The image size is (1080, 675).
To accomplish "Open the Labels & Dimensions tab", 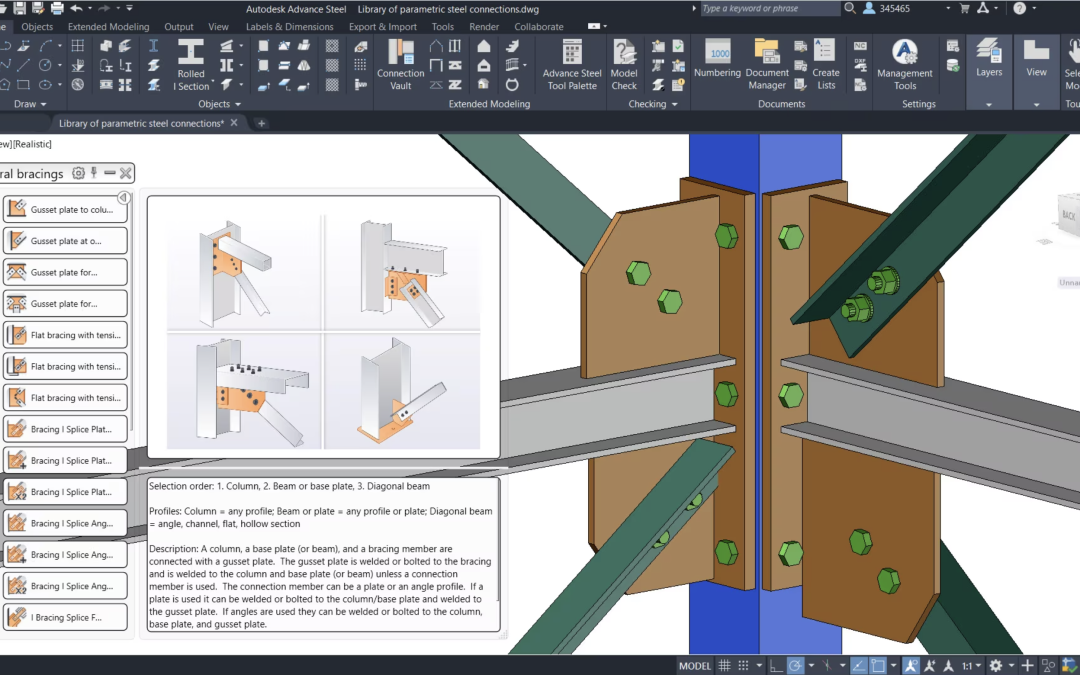I will pyautogui.click(x=289, y=26).
